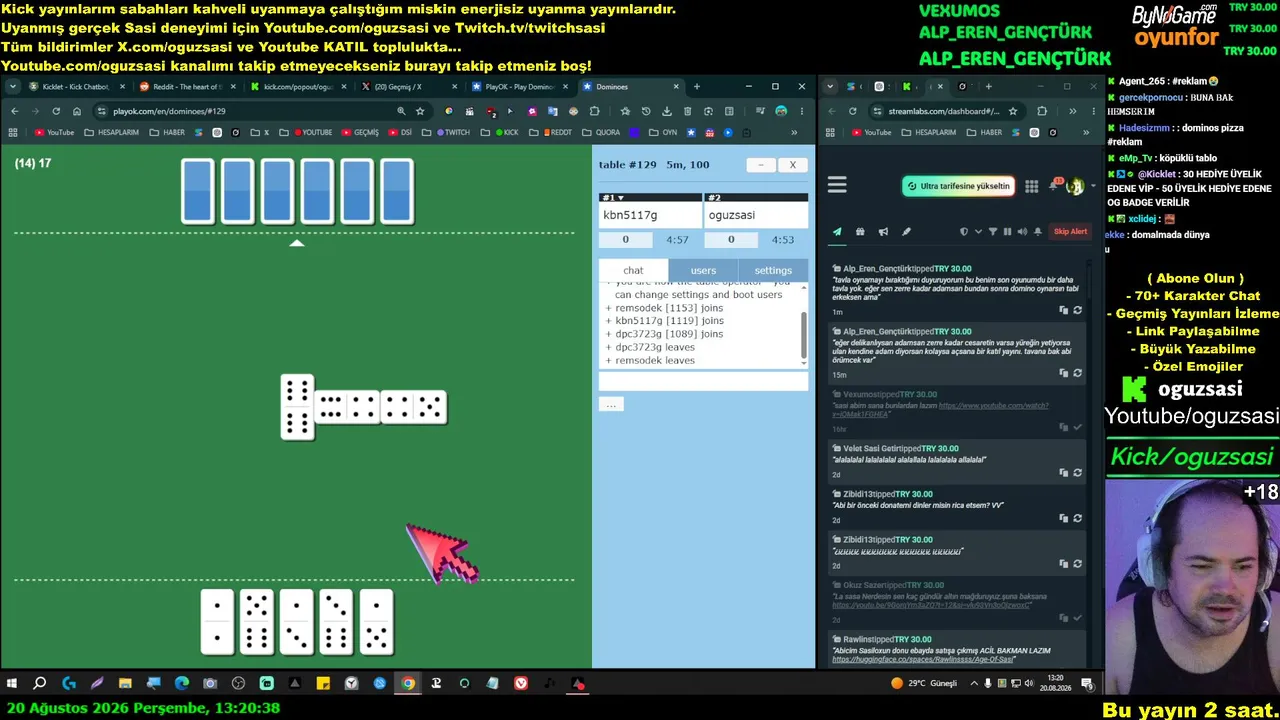Select the paper plane recent events tab
The height and width of the screenshot is (720, 1280).
[x=837, y=232]
